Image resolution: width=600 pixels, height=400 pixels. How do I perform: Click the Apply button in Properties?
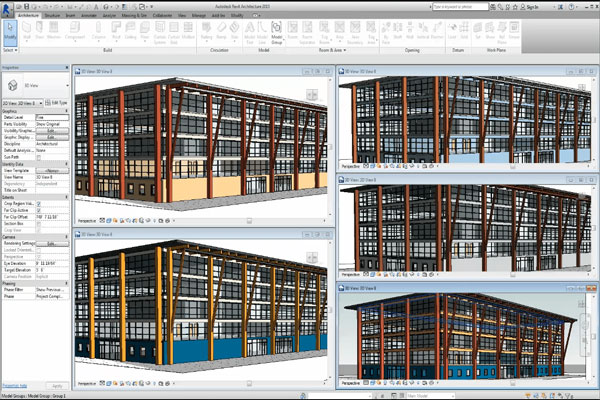click(x=57, y=386)
